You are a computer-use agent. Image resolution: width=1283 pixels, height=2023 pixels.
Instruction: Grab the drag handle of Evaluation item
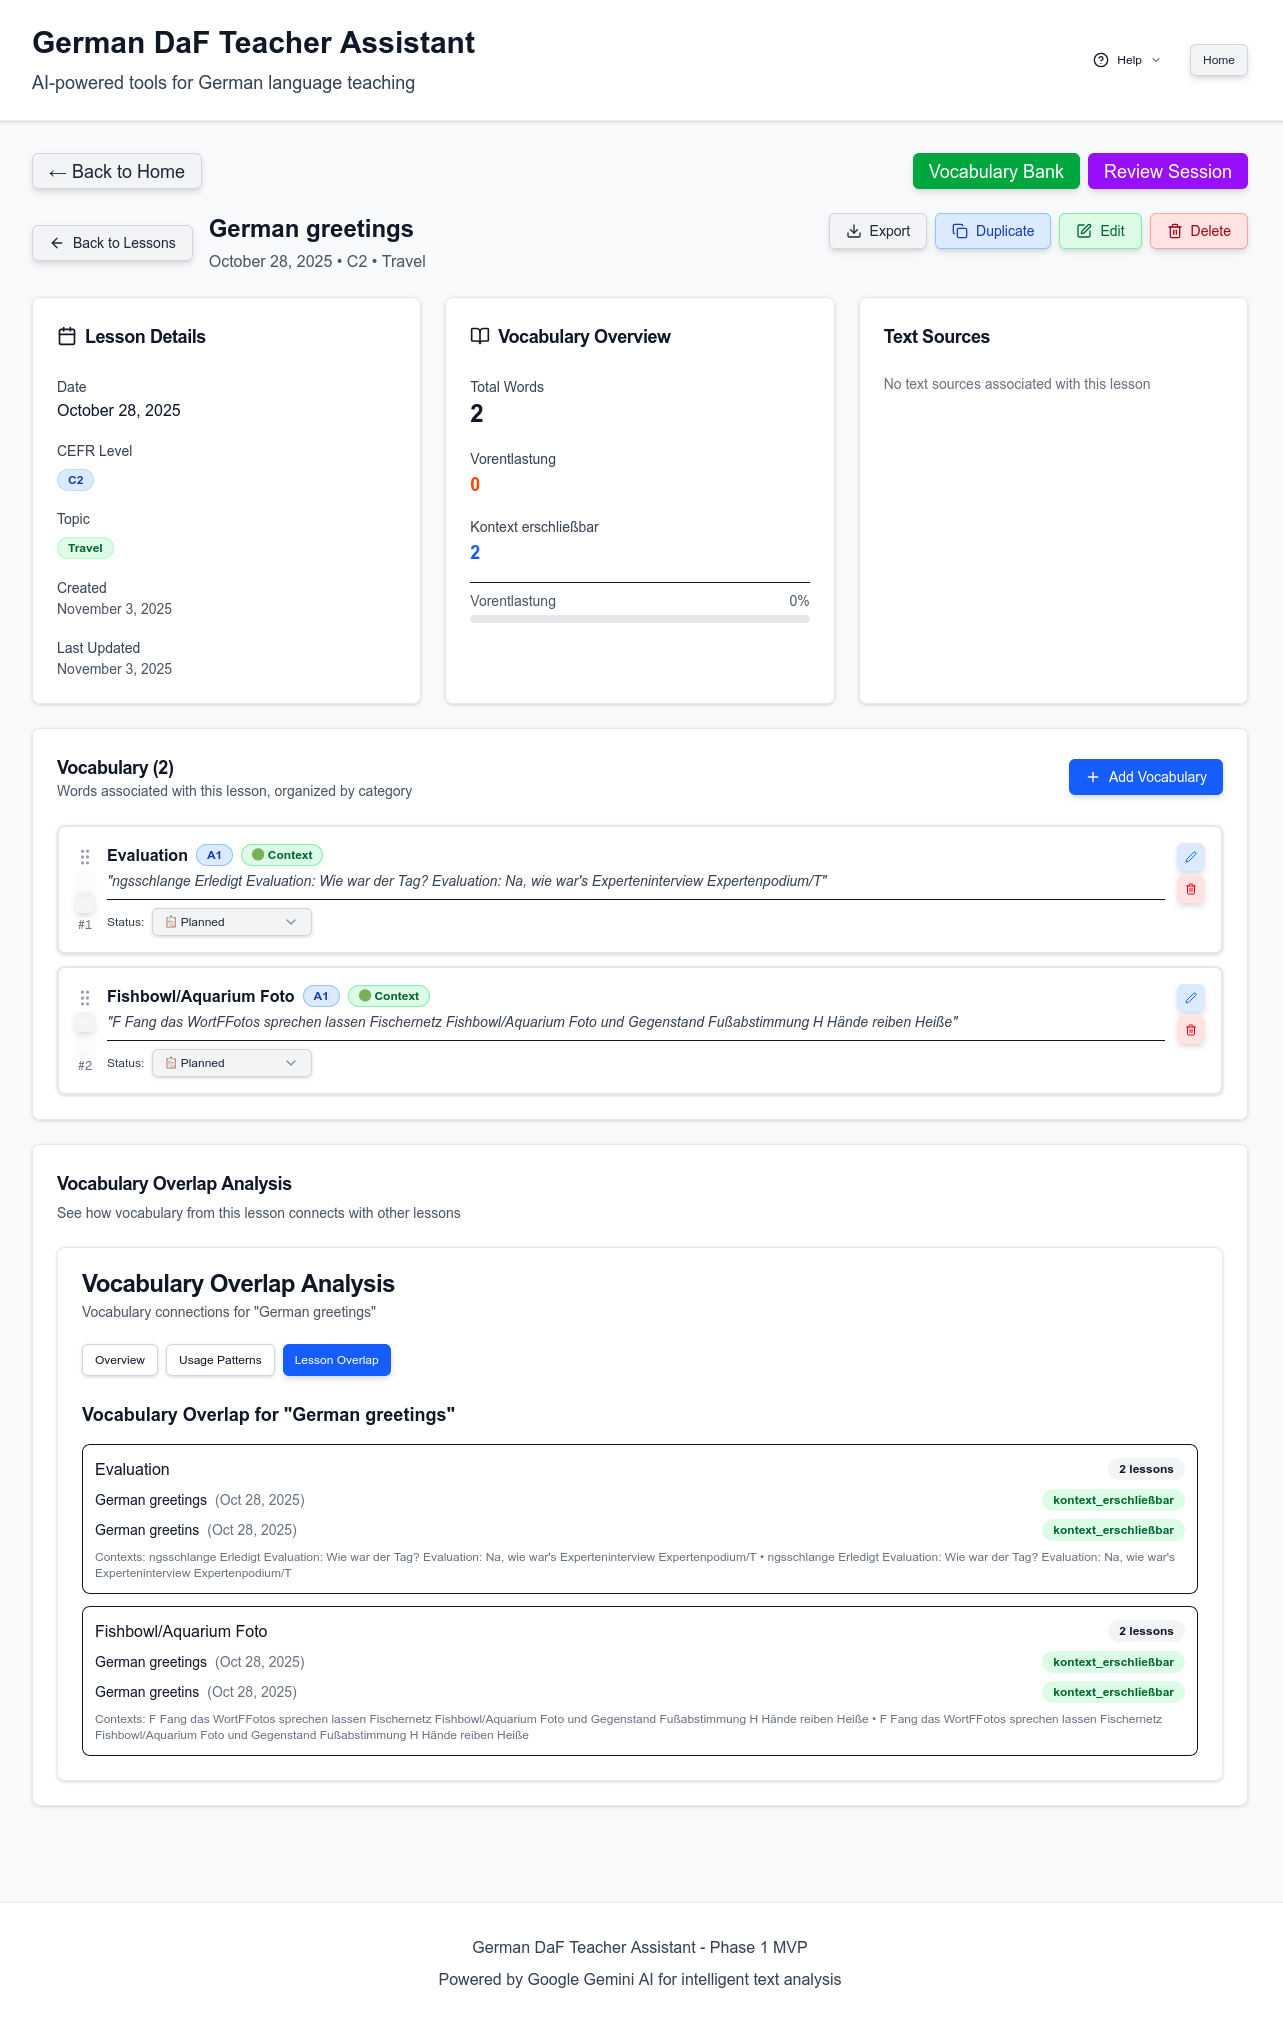85,856
